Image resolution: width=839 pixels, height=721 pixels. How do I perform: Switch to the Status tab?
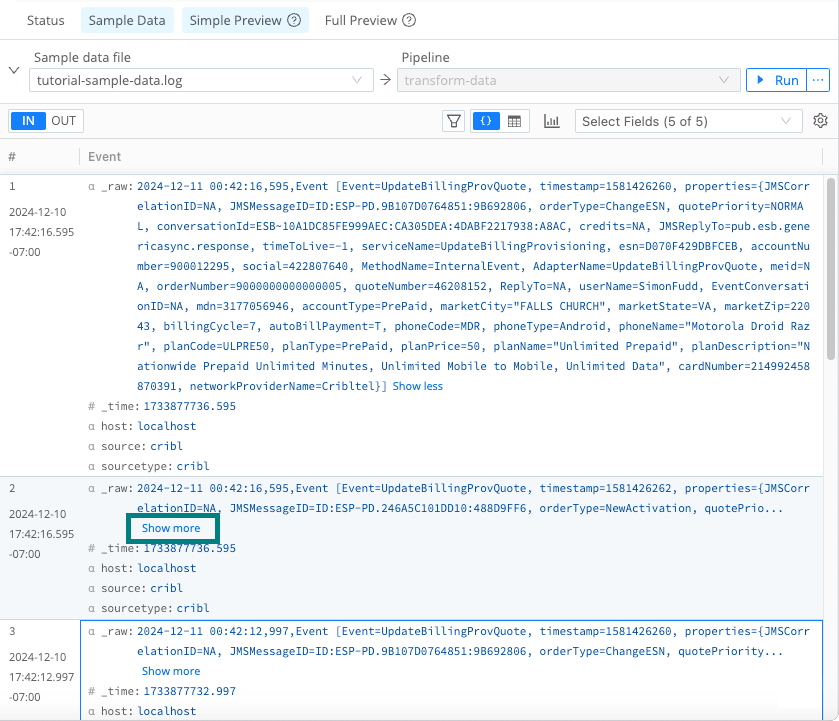point(44,20)
